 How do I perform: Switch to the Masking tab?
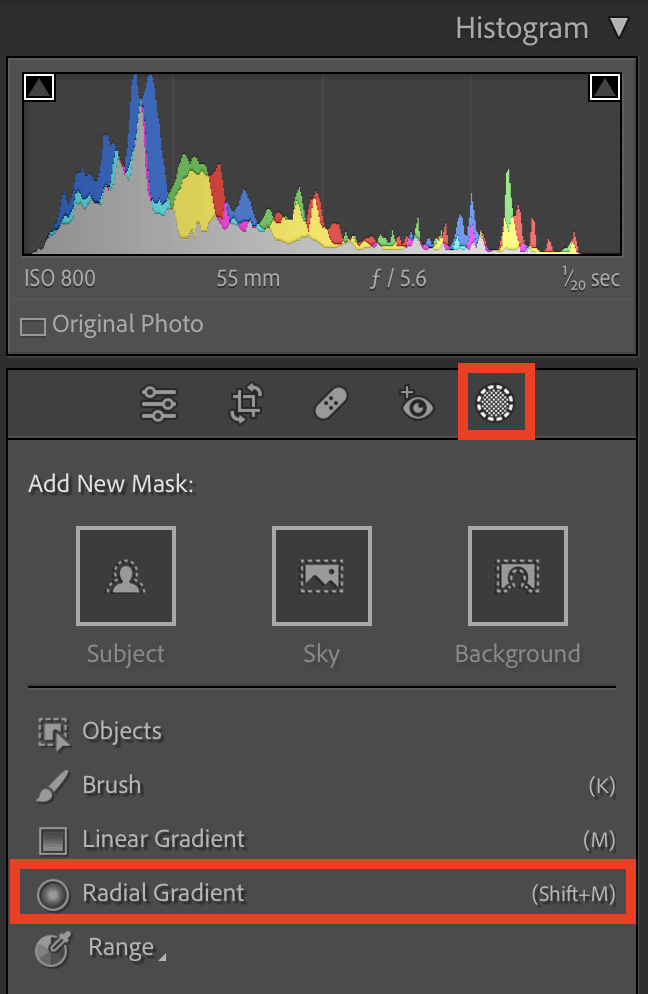coord(497,403)
